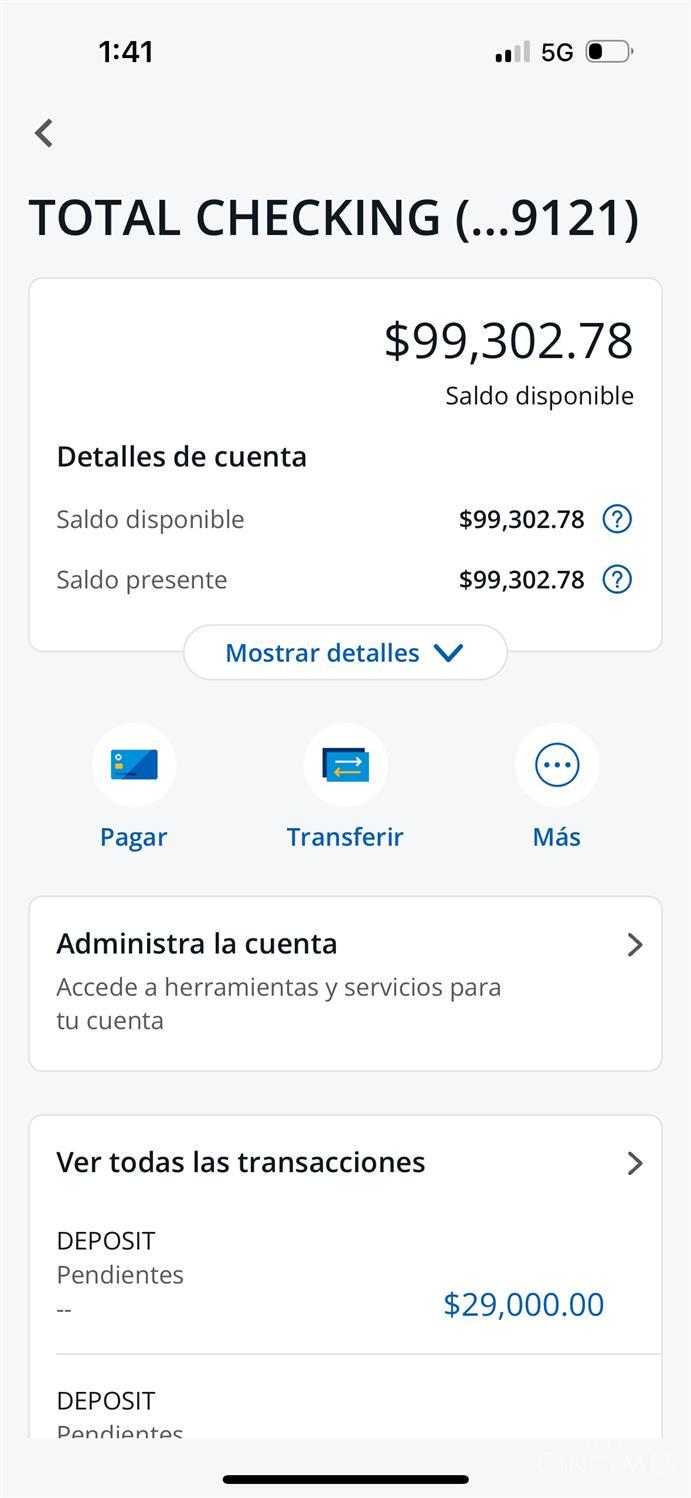Open Ver todas las transacciones

coord(345,1162)
